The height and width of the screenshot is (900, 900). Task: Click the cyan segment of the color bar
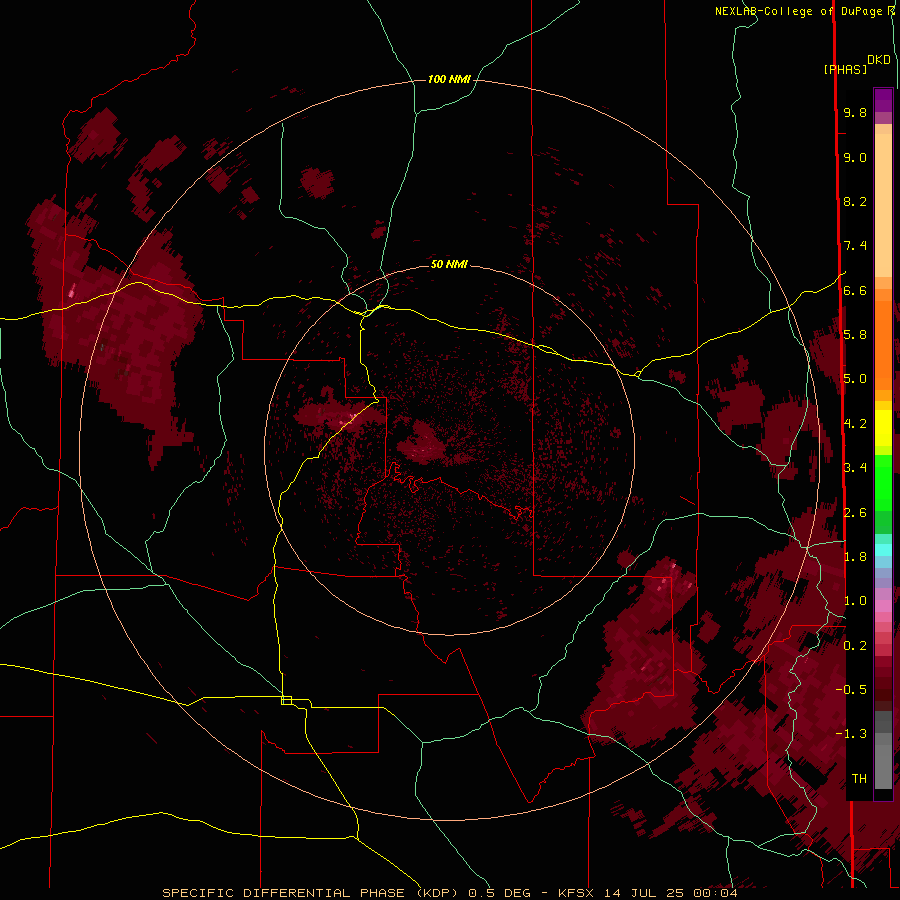click(x=883, y=550)
